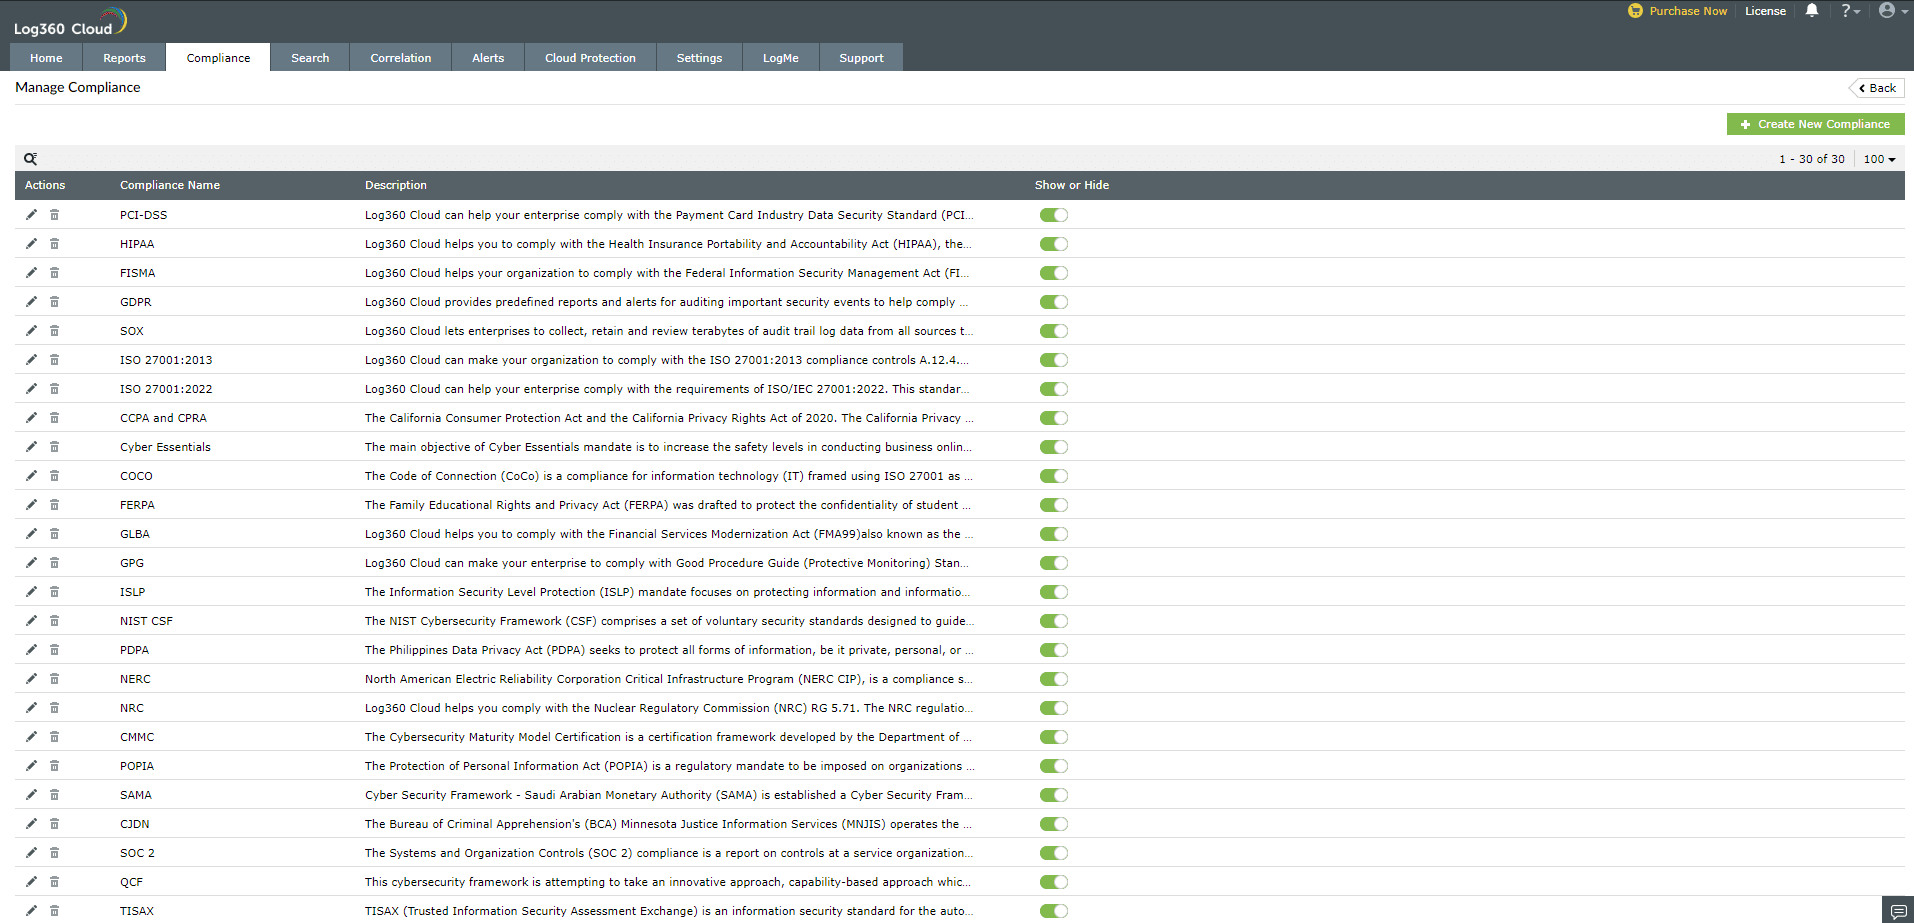
Task: Toggle visibility of PCI-DSS compliance
Action: [1054, 215]
